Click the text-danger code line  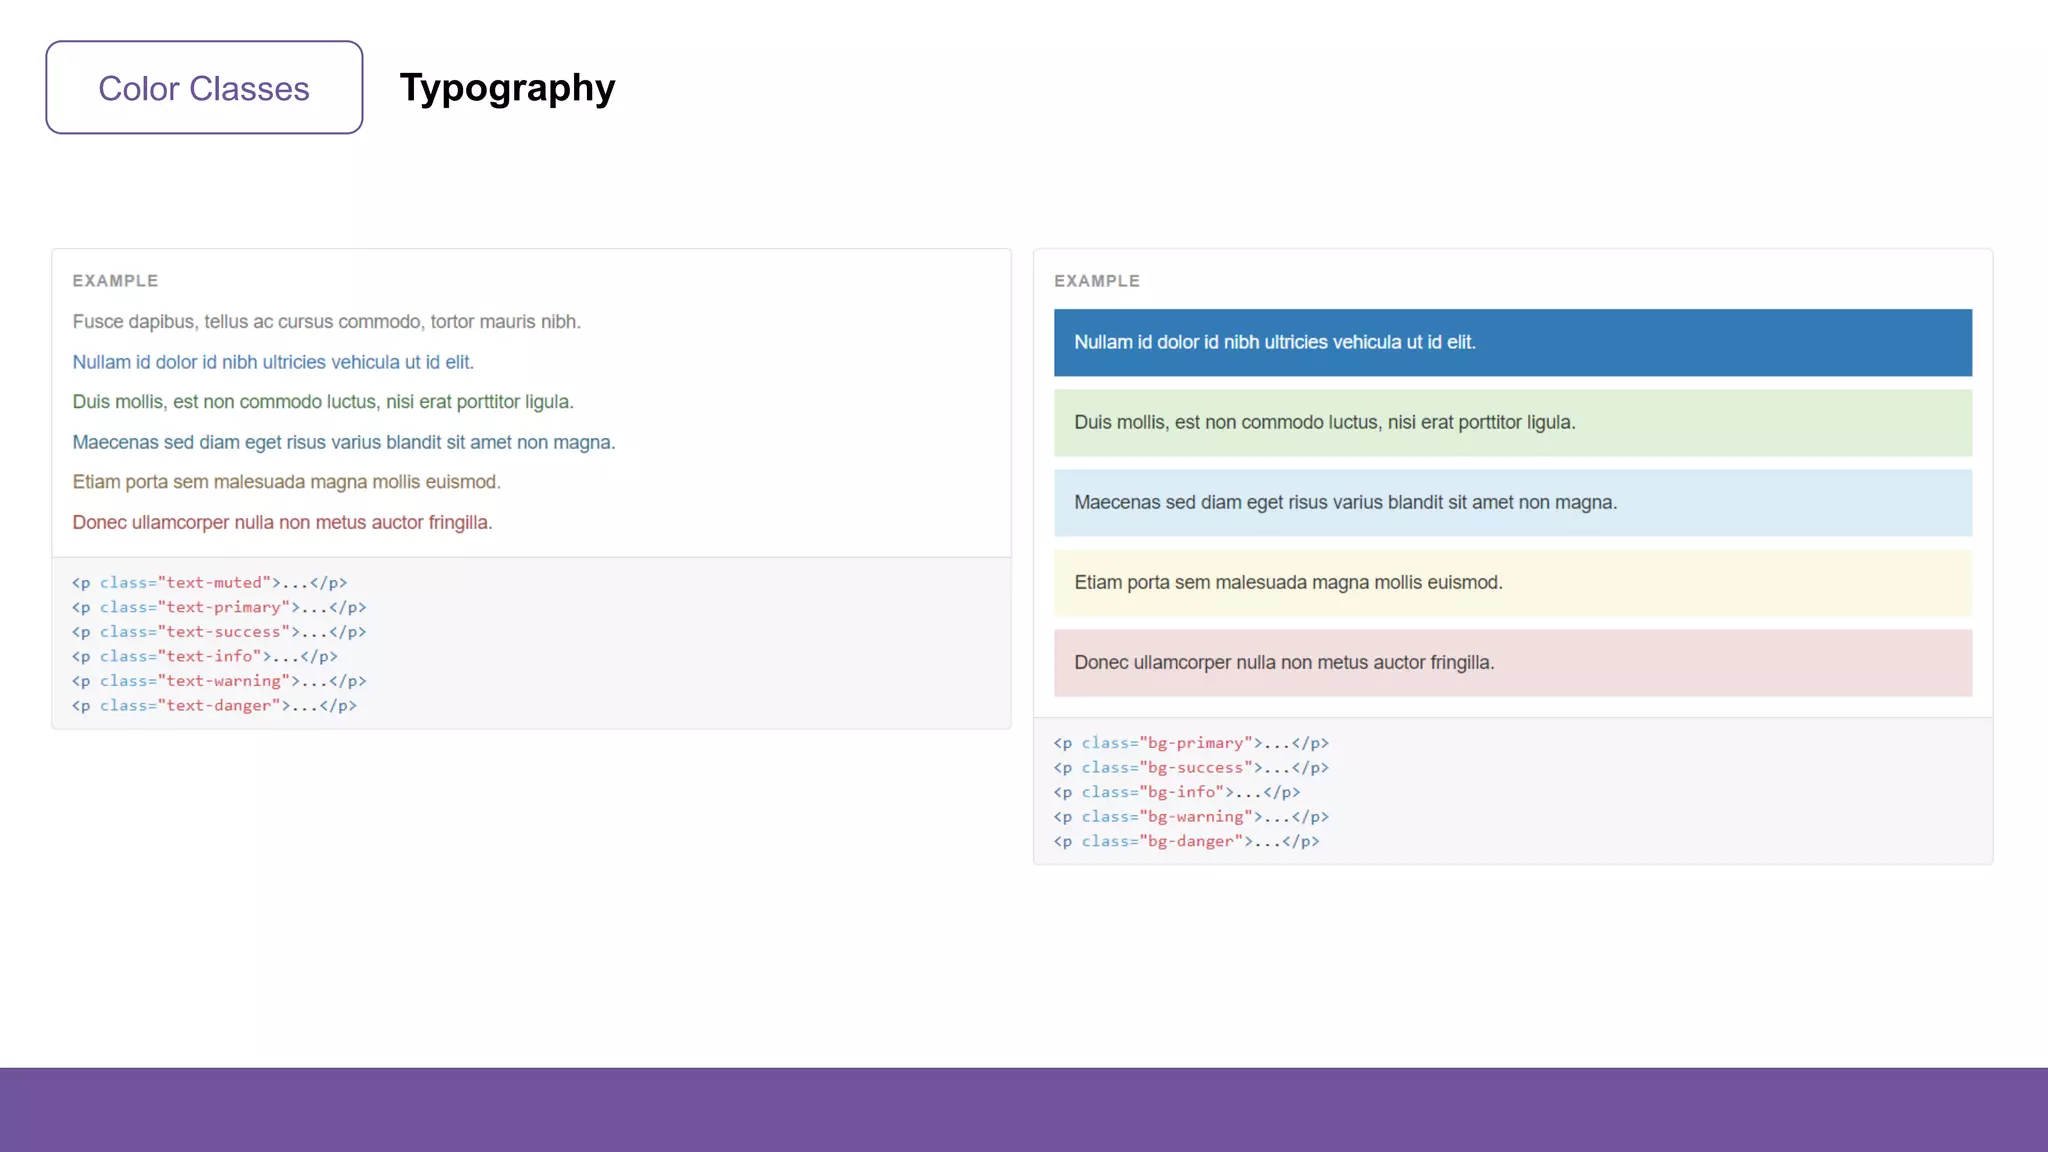(x=214, y=706)
